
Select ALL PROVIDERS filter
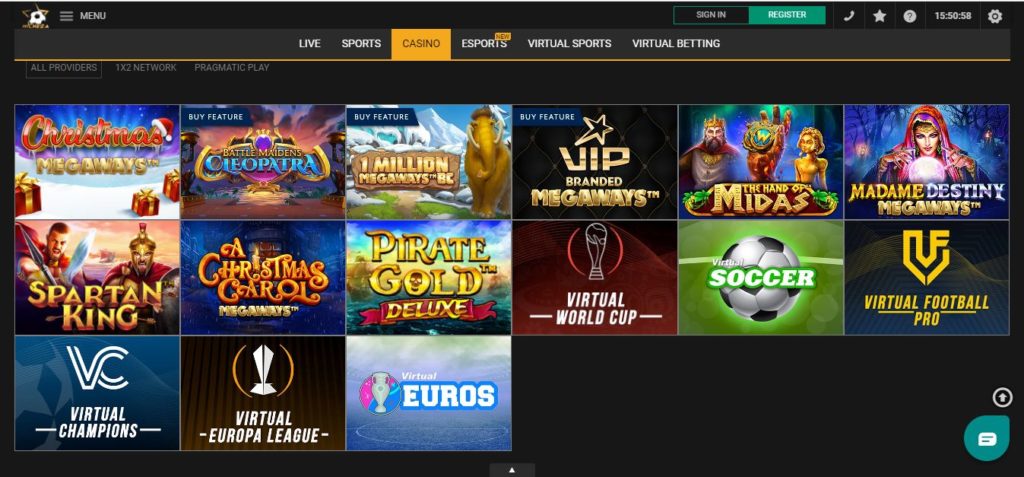[x=63, y=67]
